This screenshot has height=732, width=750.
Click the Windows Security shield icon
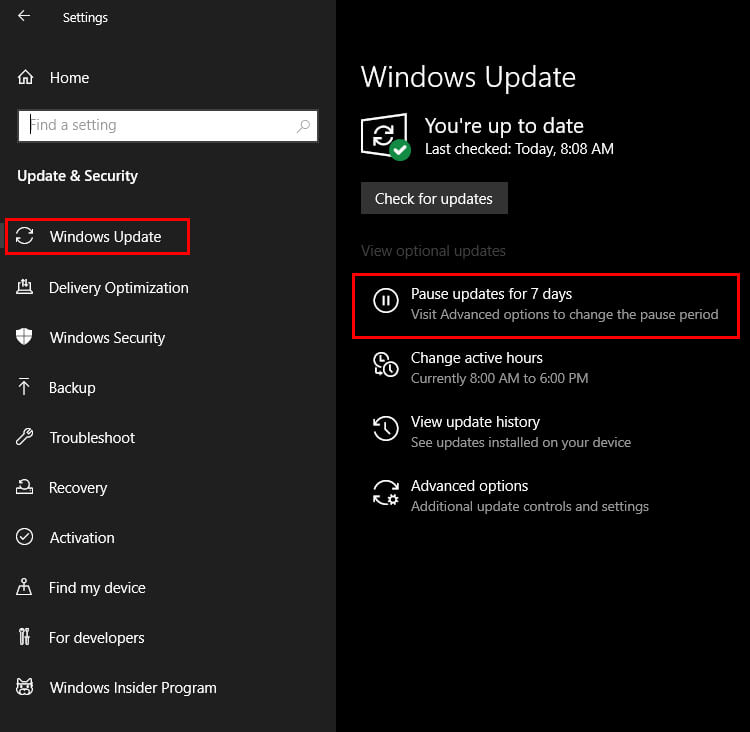click(24, 337)
